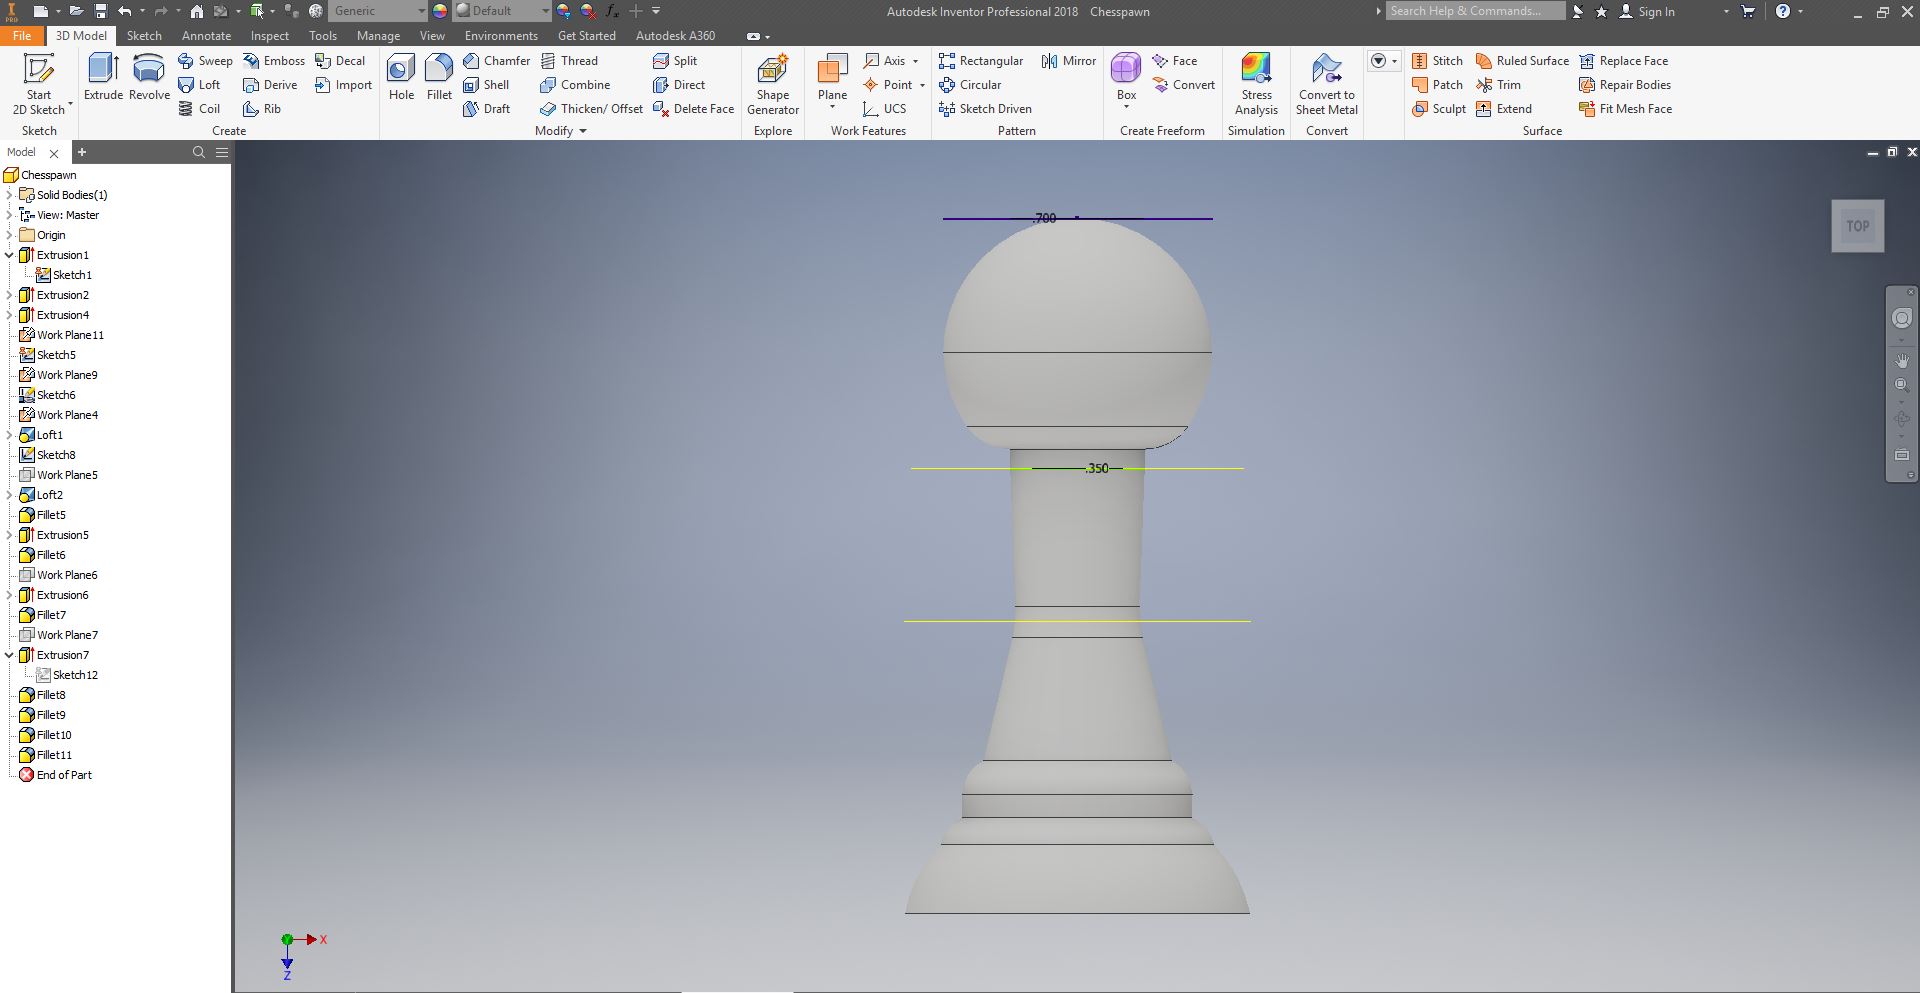Select Thicken/Offset tool

tap(591, 109)
